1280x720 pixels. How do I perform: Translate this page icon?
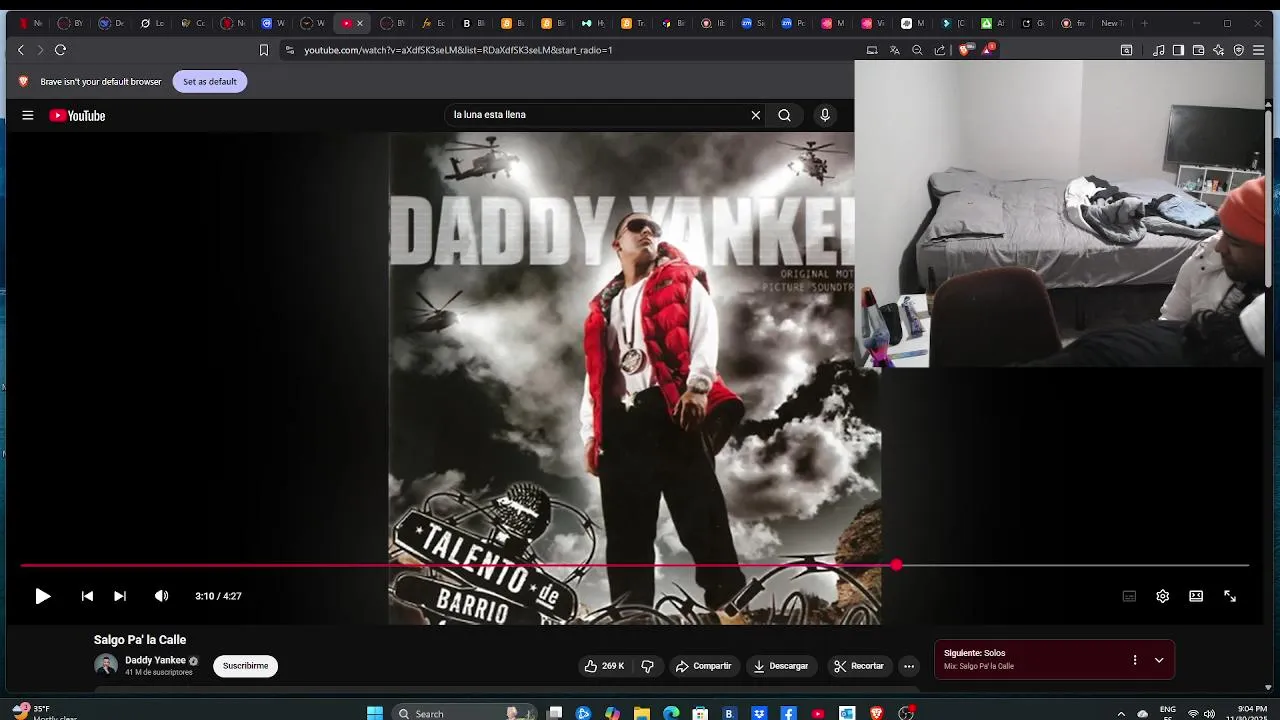(895, 50)
